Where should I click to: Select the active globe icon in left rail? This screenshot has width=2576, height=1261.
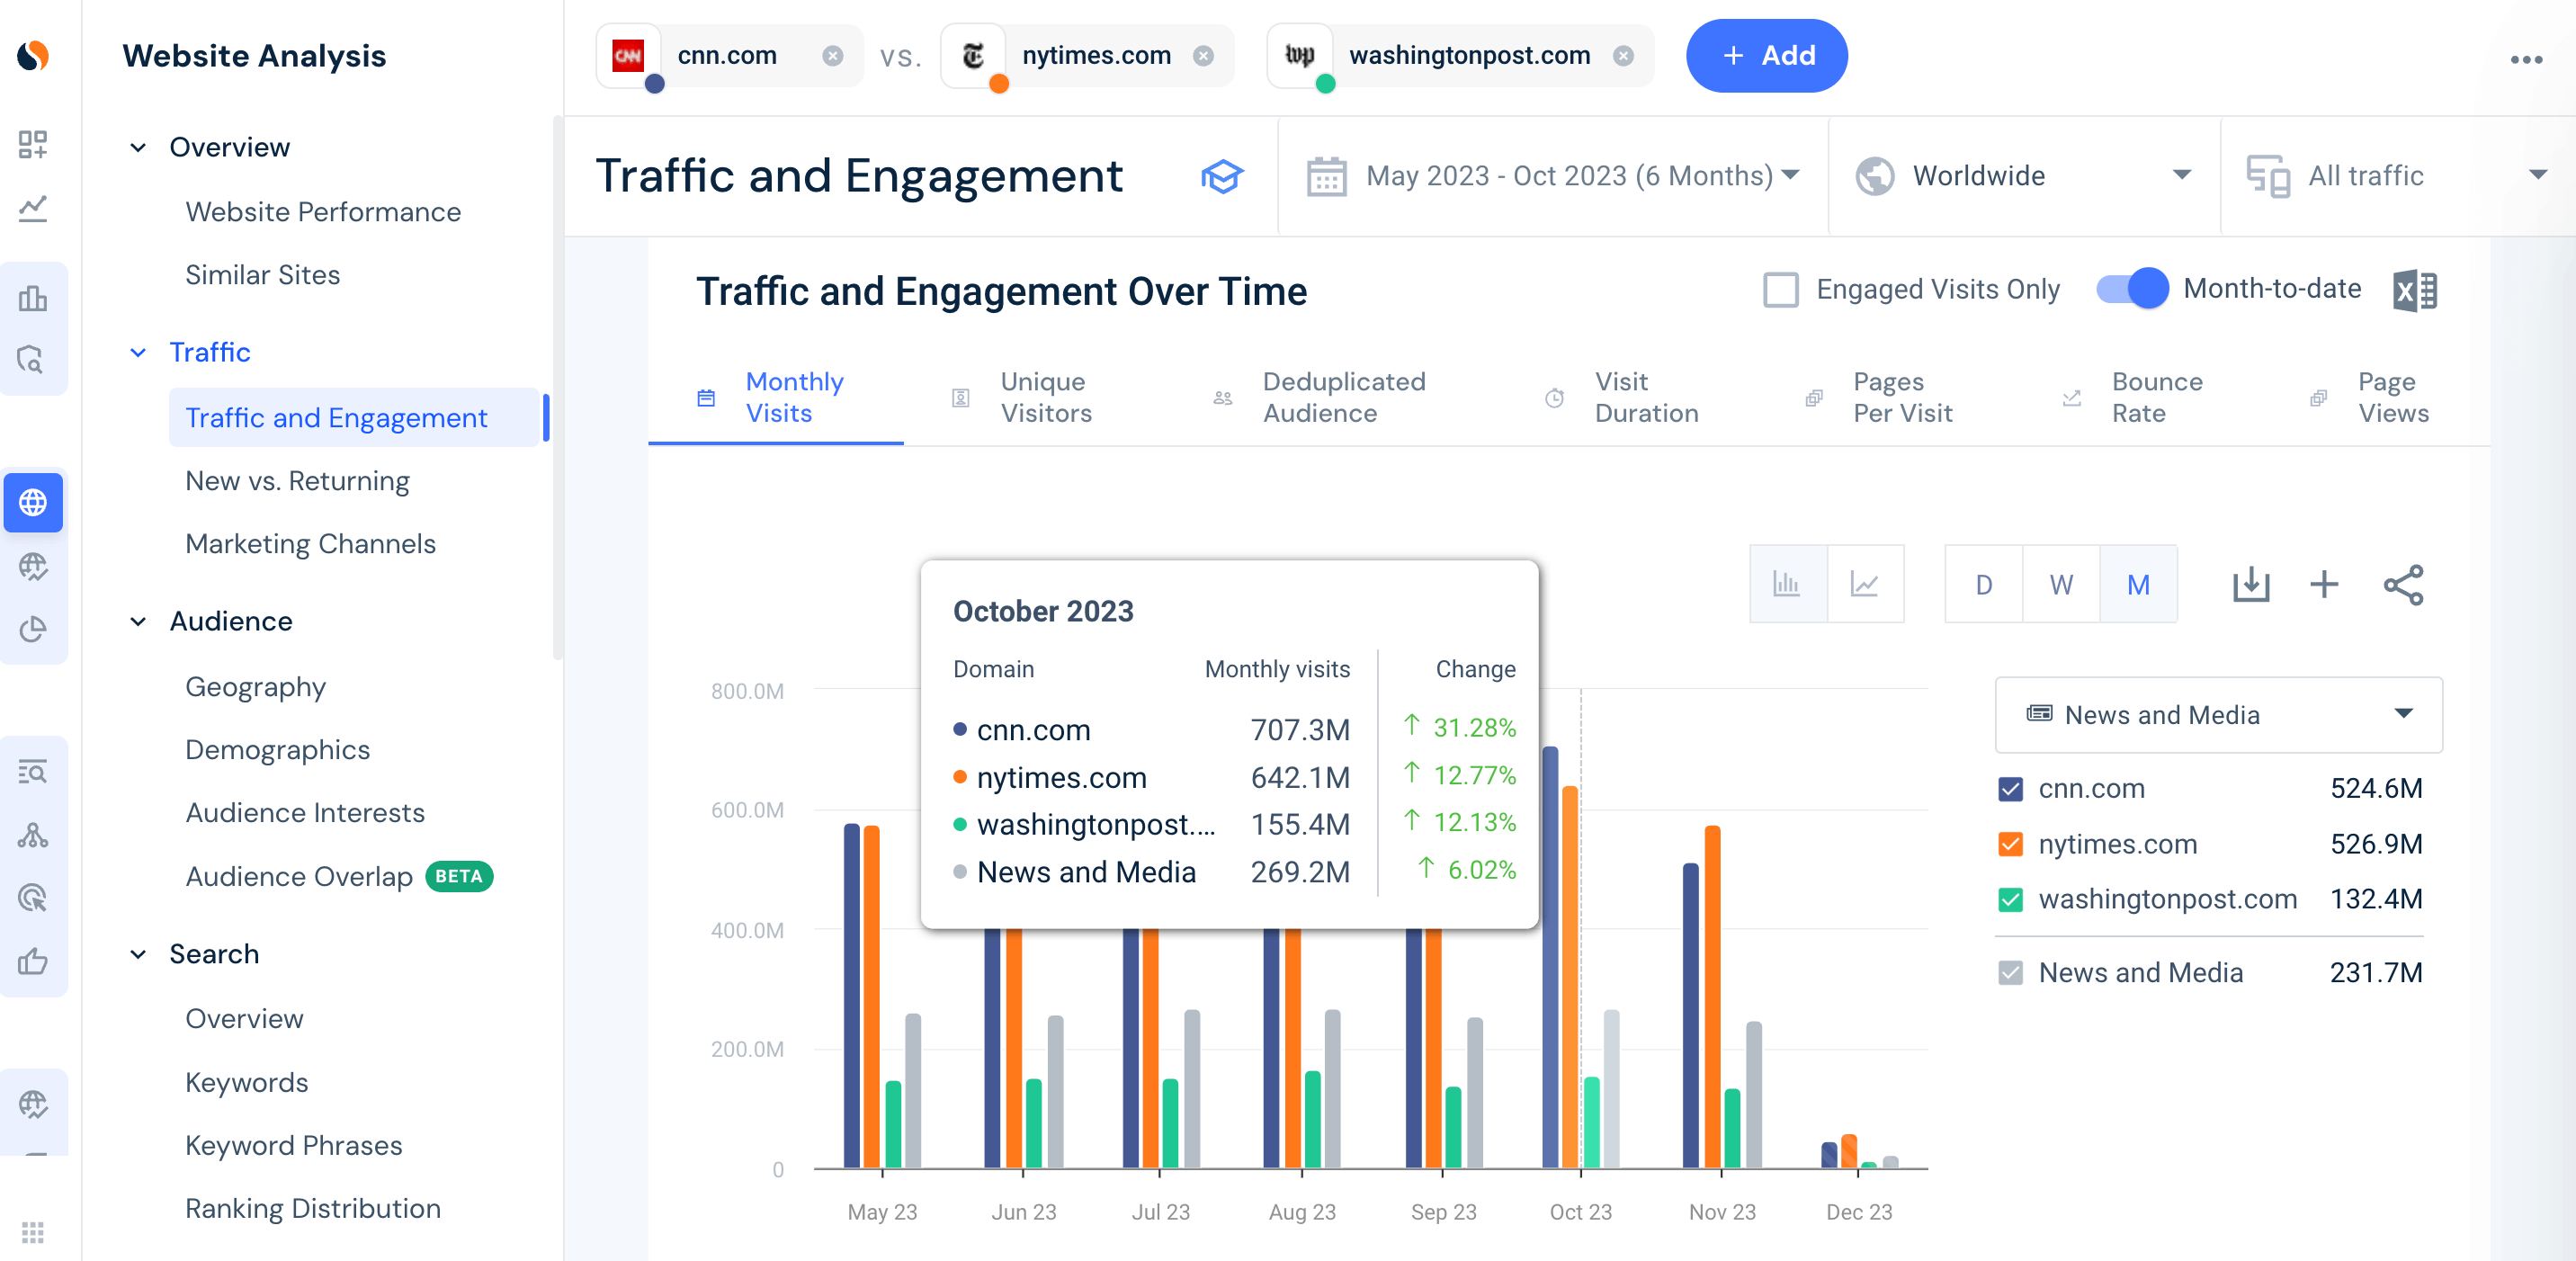click(33, 502)
